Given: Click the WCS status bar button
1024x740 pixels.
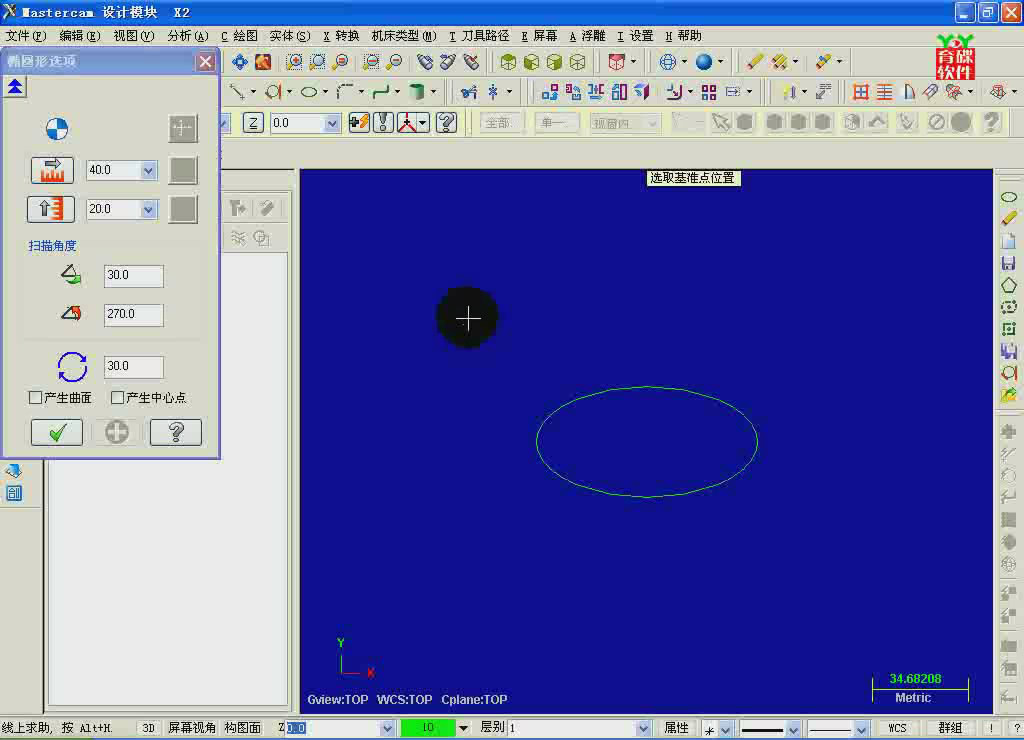Looking at the screenshot, I should pyautogui.click(x=897, y=728).
